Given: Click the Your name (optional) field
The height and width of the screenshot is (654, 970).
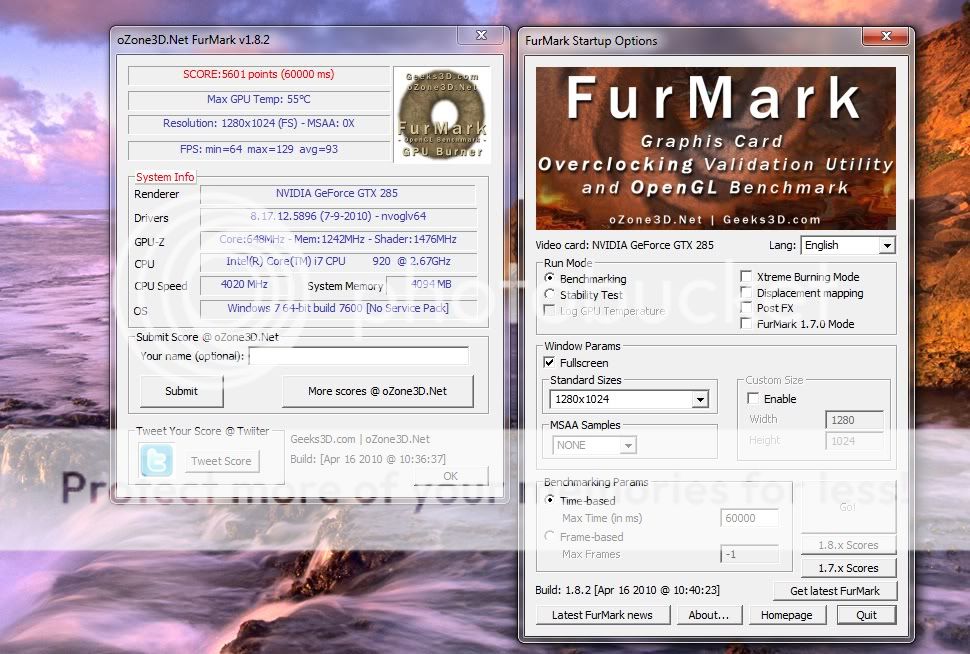Looking at the screenshot, I should 359,356.
